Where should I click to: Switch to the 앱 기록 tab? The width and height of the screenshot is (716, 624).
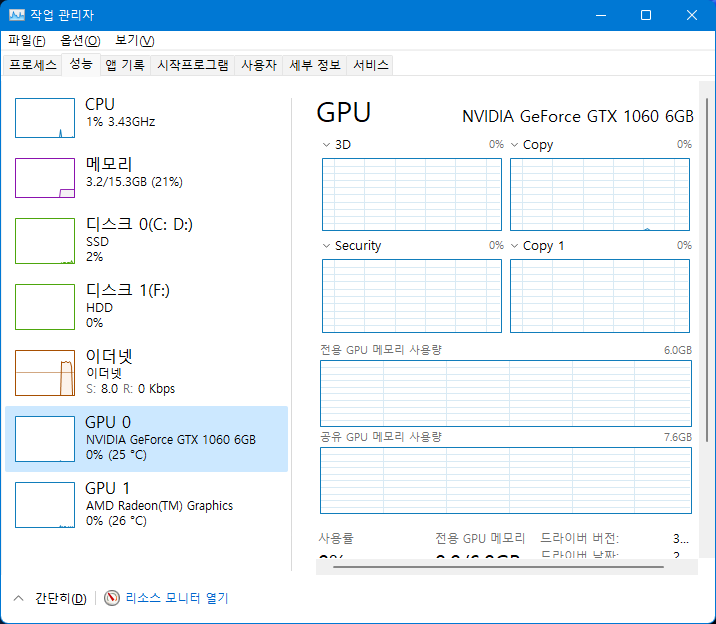tap(125, 65)
